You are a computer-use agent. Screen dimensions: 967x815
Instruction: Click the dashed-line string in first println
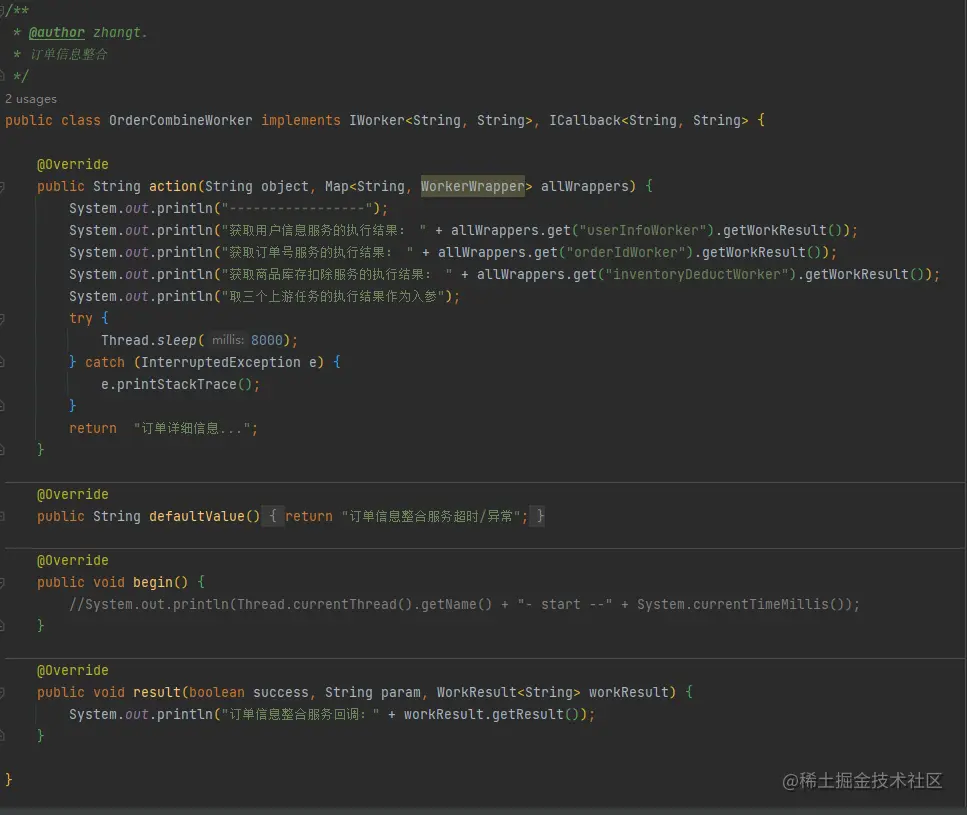coord(297,208)
